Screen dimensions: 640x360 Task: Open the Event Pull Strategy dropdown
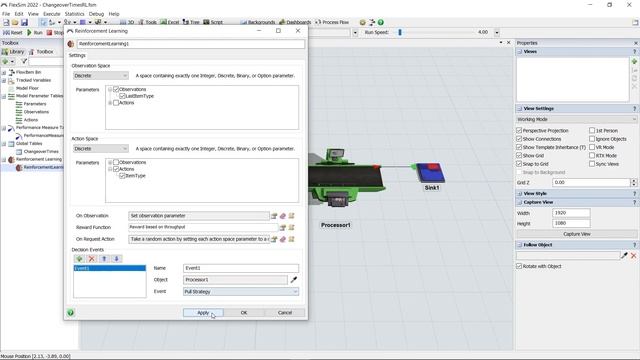pyautogui.click(x=241, y=292)
